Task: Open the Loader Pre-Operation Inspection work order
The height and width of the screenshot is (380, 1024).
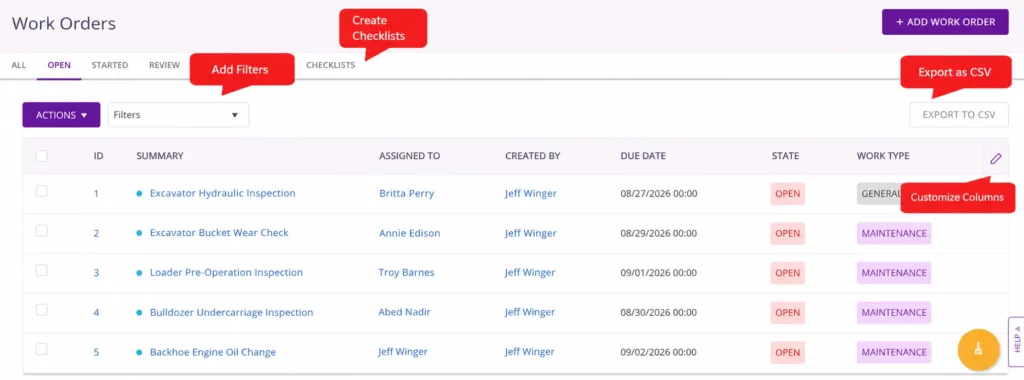Action: [227, 273]
